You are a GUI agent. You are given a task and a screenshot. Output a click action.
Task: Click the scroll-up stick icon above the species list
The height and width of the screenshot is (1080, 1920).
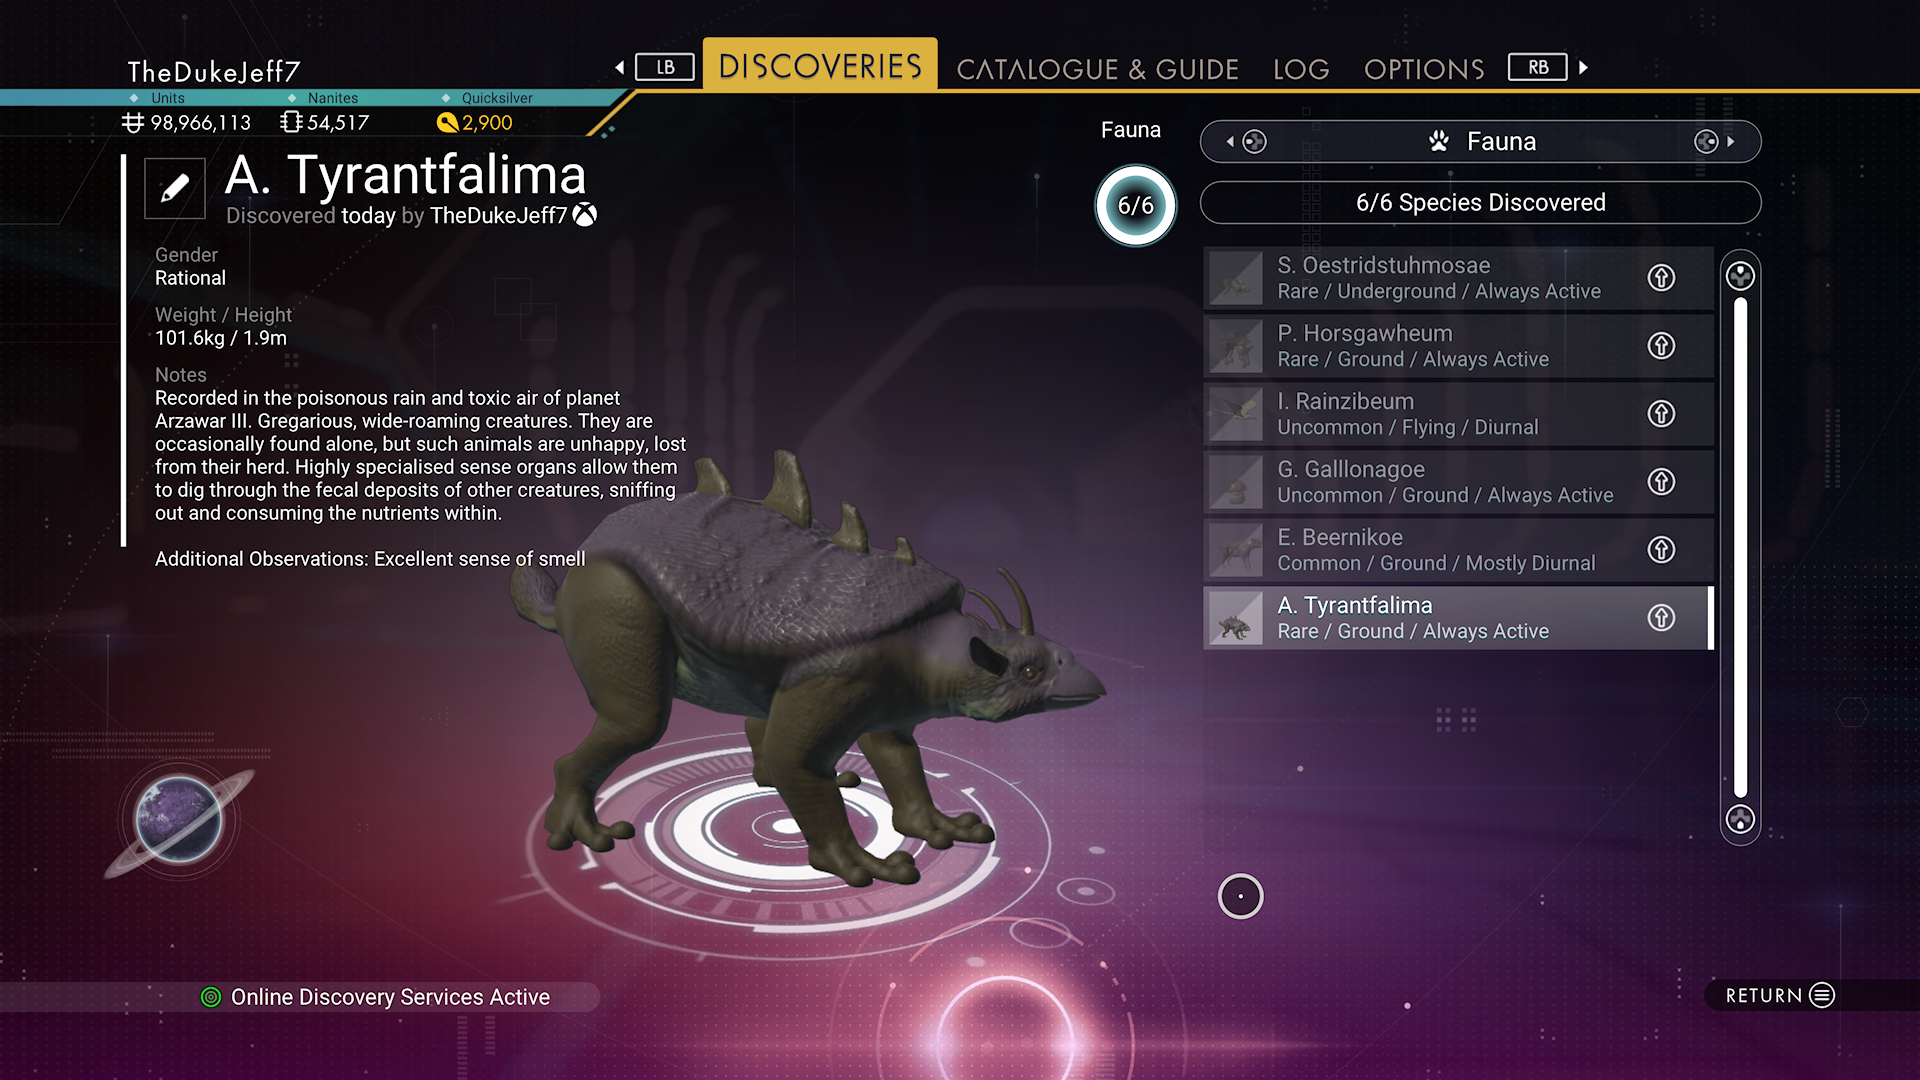click(x=1740, y=276)
